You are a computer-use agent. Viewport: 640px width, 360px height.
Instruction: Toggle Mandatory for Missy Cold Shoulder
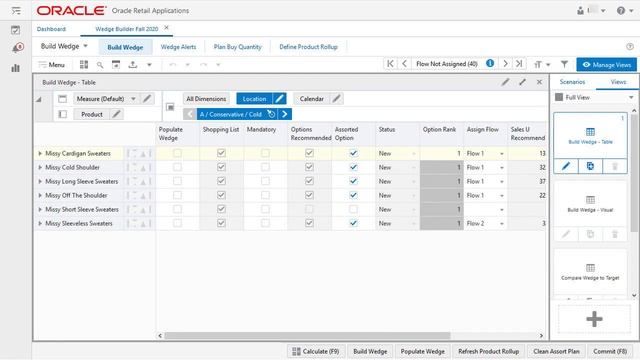pos(265,167)
